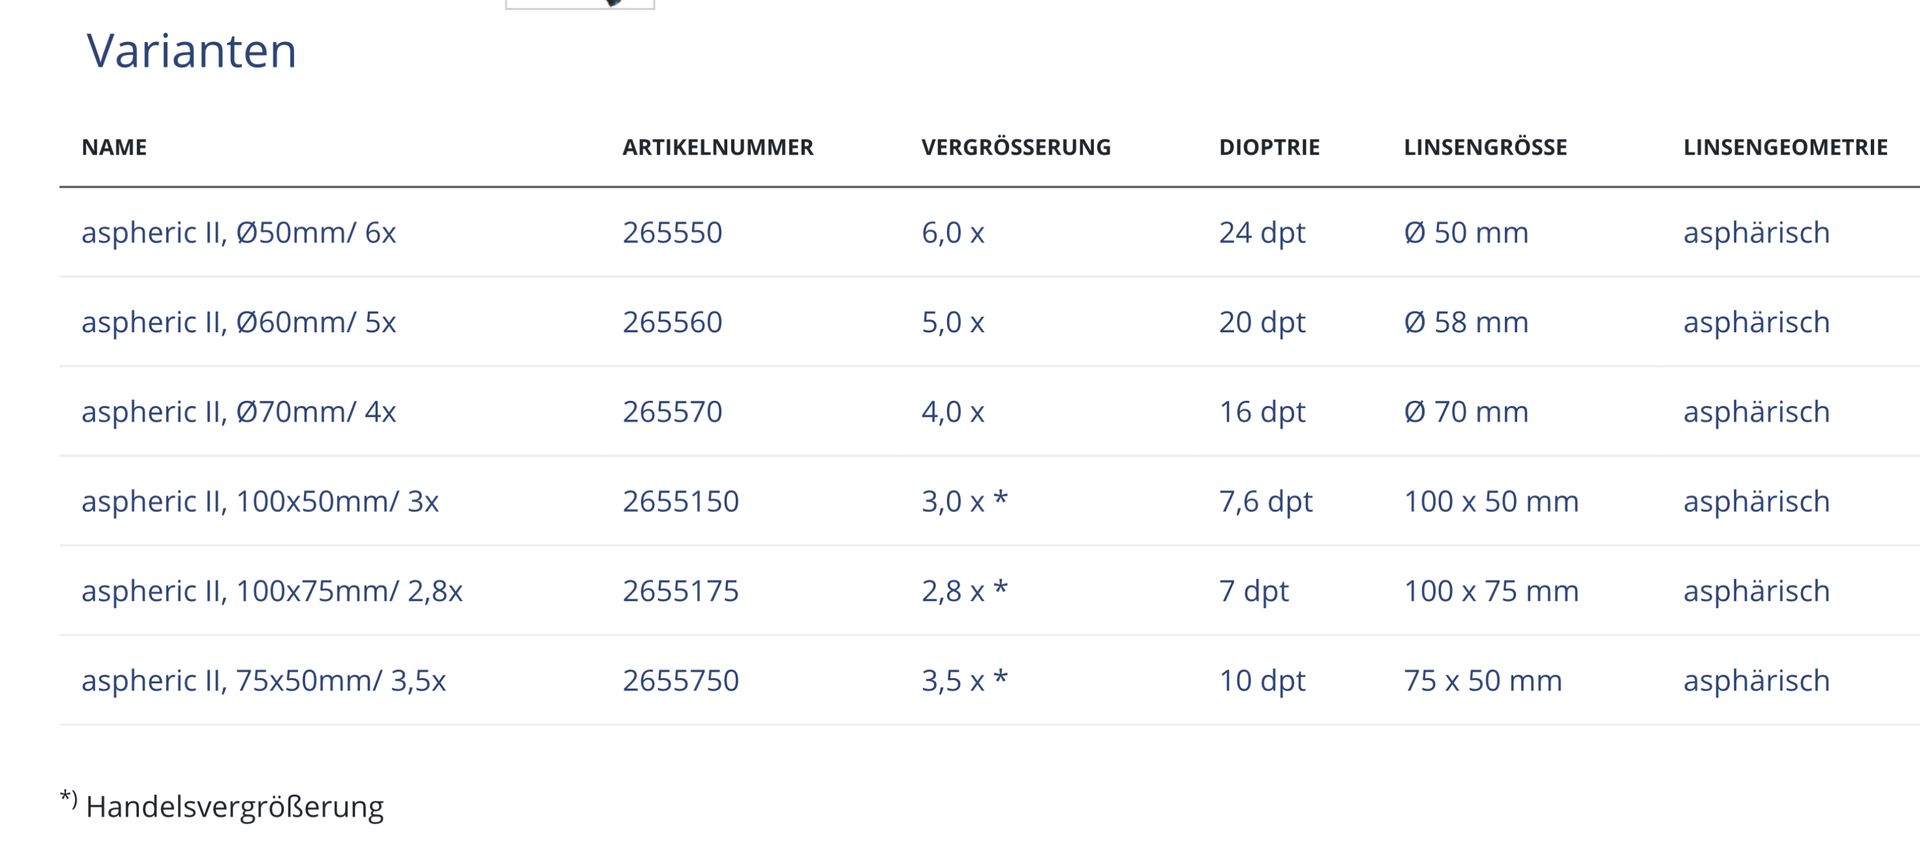Screen dimensions: 1920x843
Task: Open the aspheric II, Ø60mm/ 5x variant
Action: pyautogui.click(x=238, y=322)
